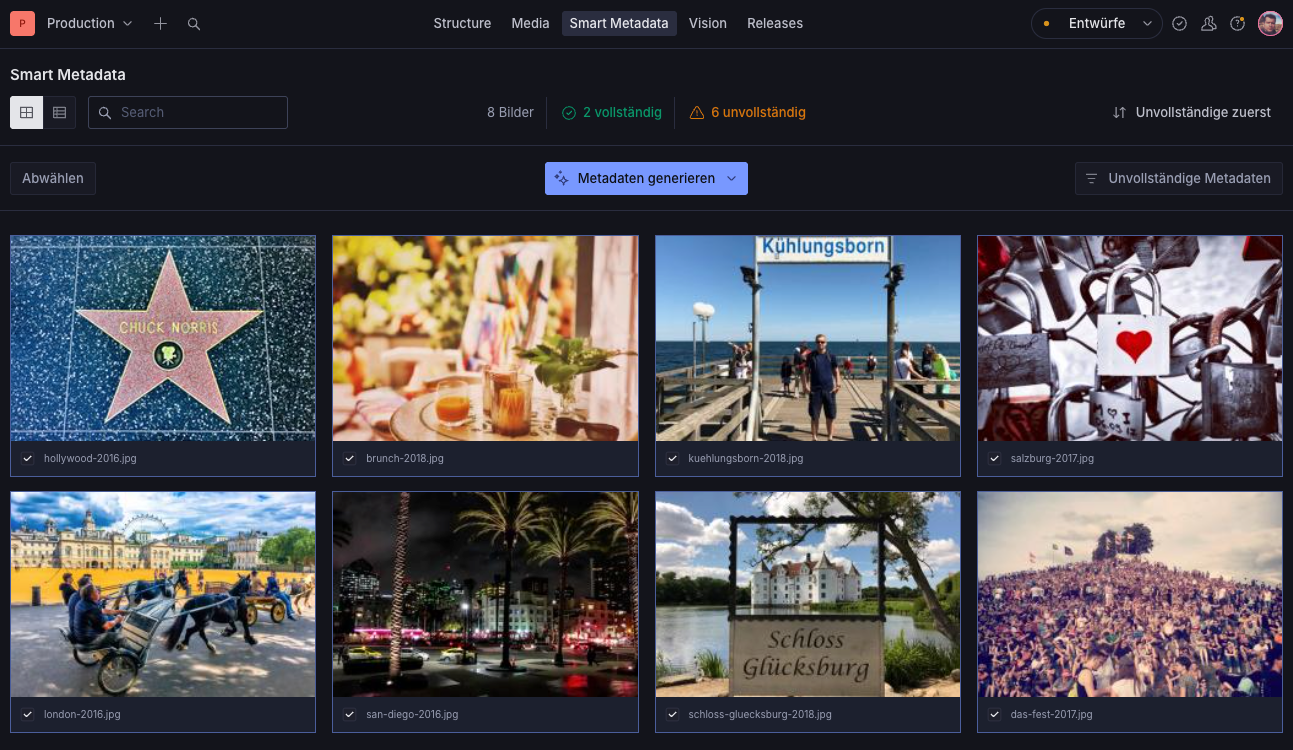Open the Schloss Glücksburg thumbnail
This screenshot has width=1293, height=750.
click(808, 594)
